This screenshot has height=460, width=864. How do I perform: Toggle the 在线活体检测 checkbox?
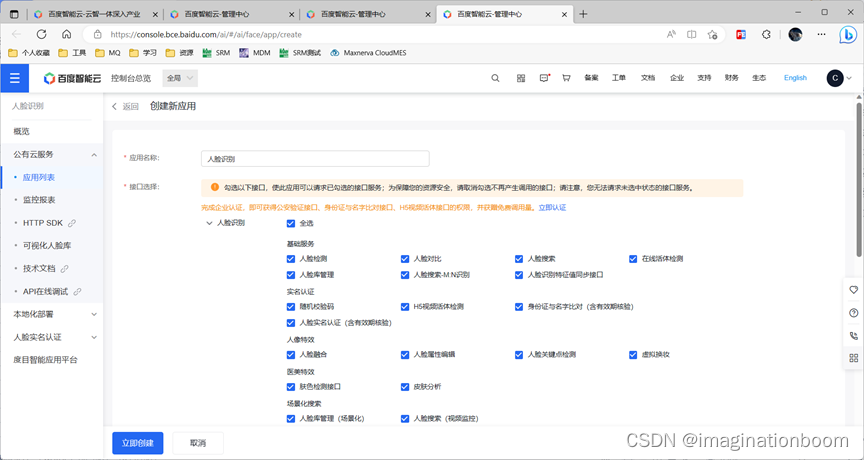pyautogui.click(x=633, y=258)
